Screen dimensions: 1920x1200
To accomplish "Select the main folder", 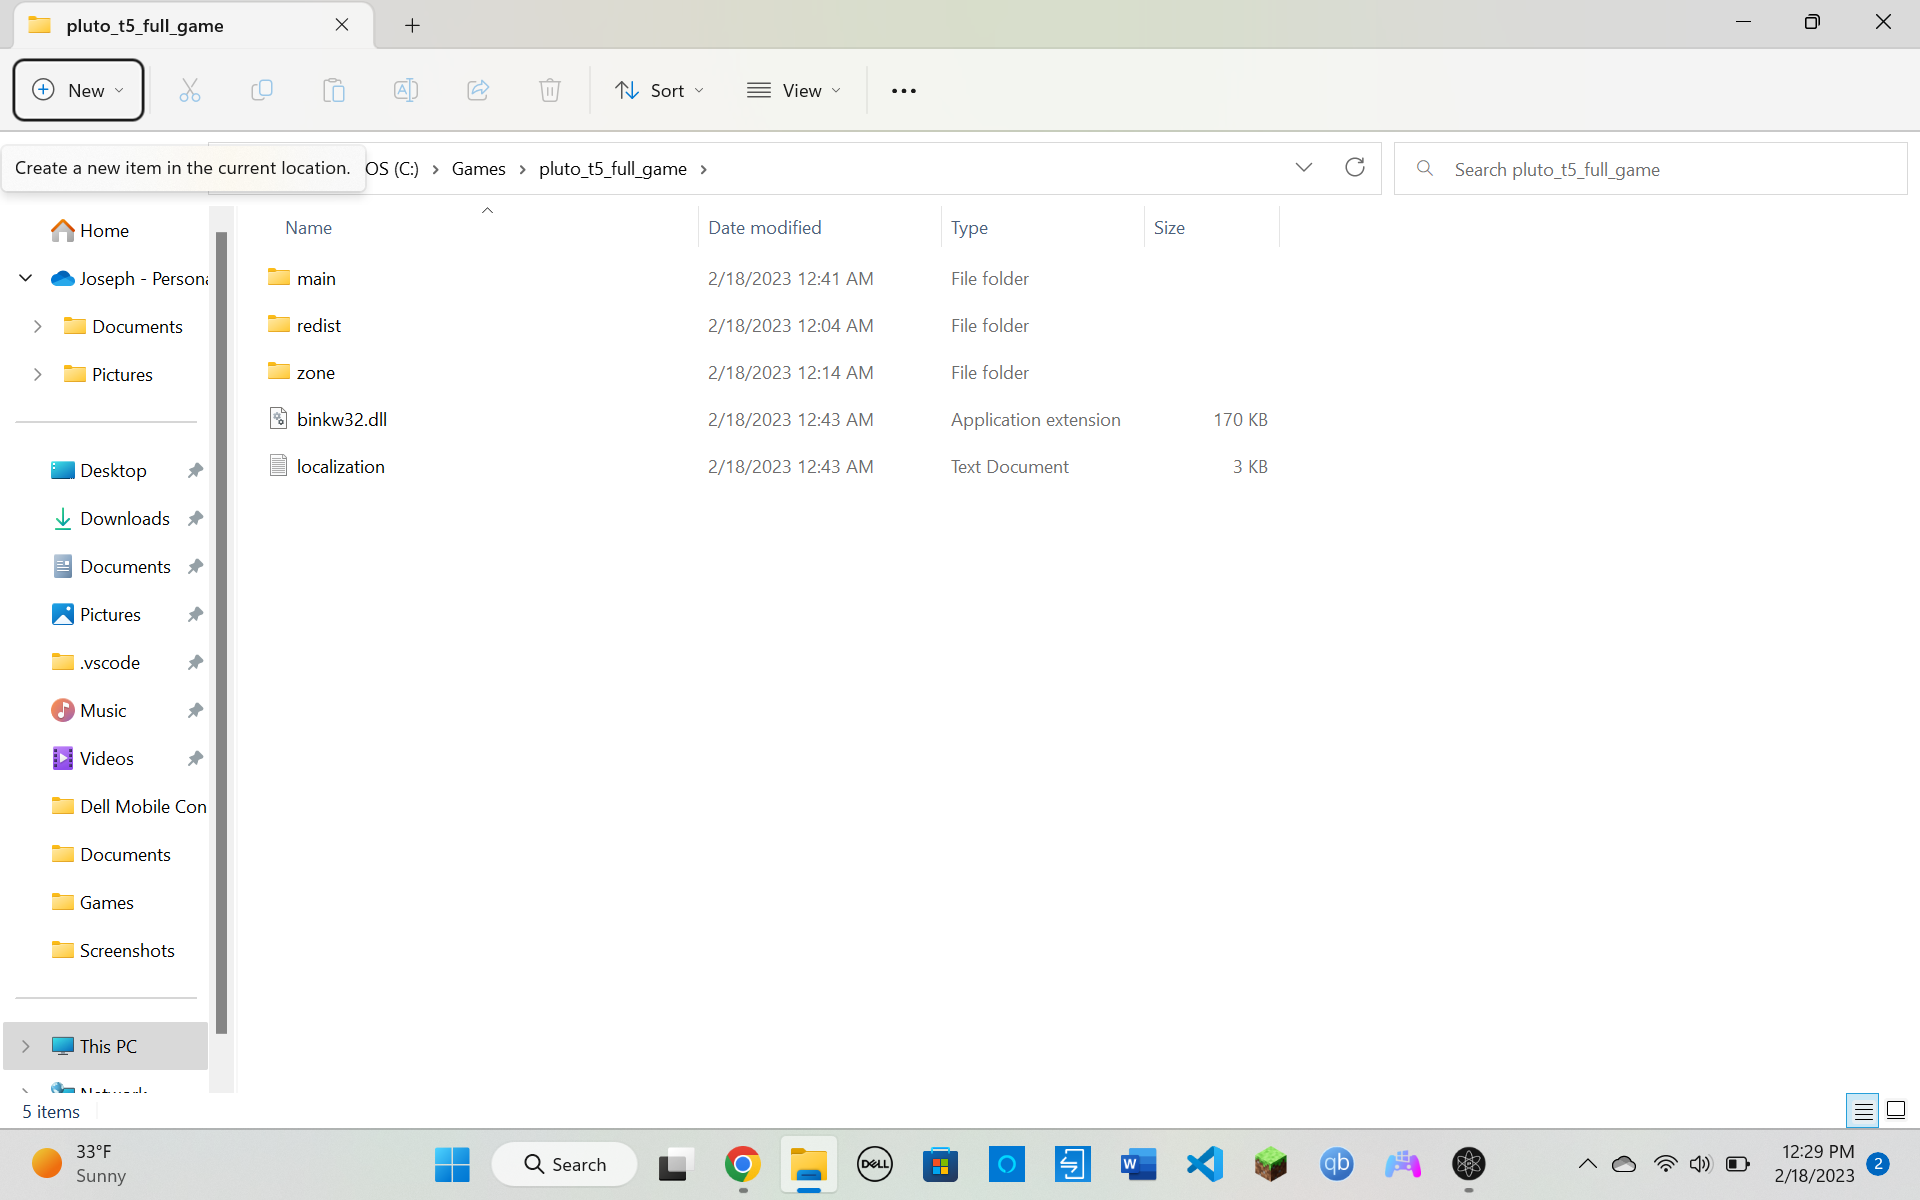I will point(316,278).
